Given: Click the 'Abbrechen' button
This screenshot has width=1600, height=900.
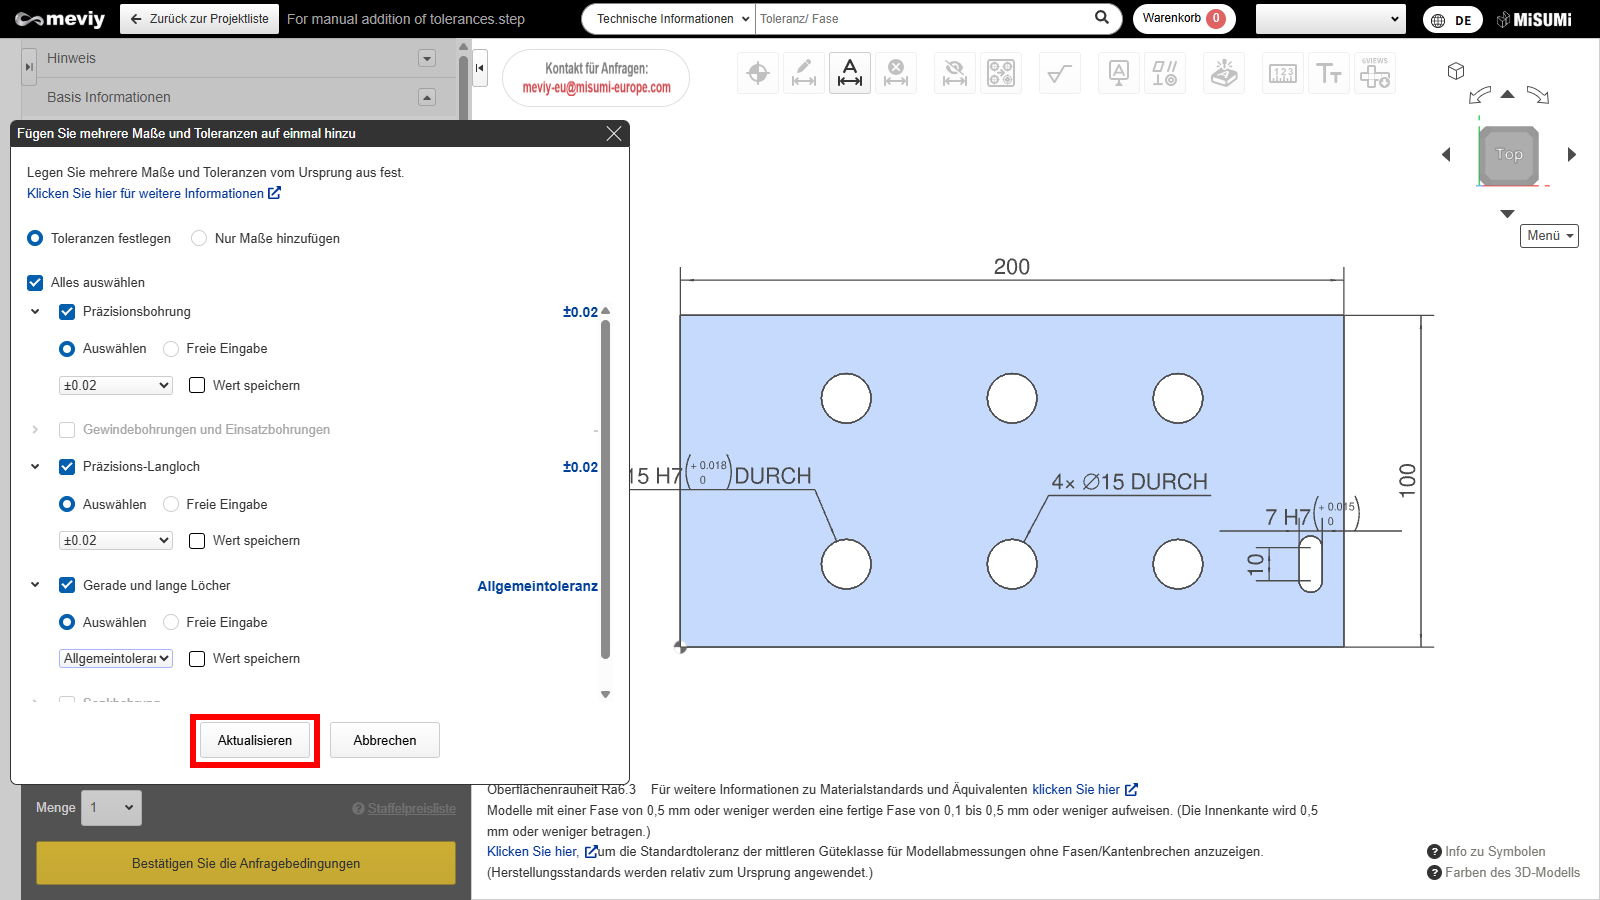Looking at the screenshot, I should (x=385, y=740).
